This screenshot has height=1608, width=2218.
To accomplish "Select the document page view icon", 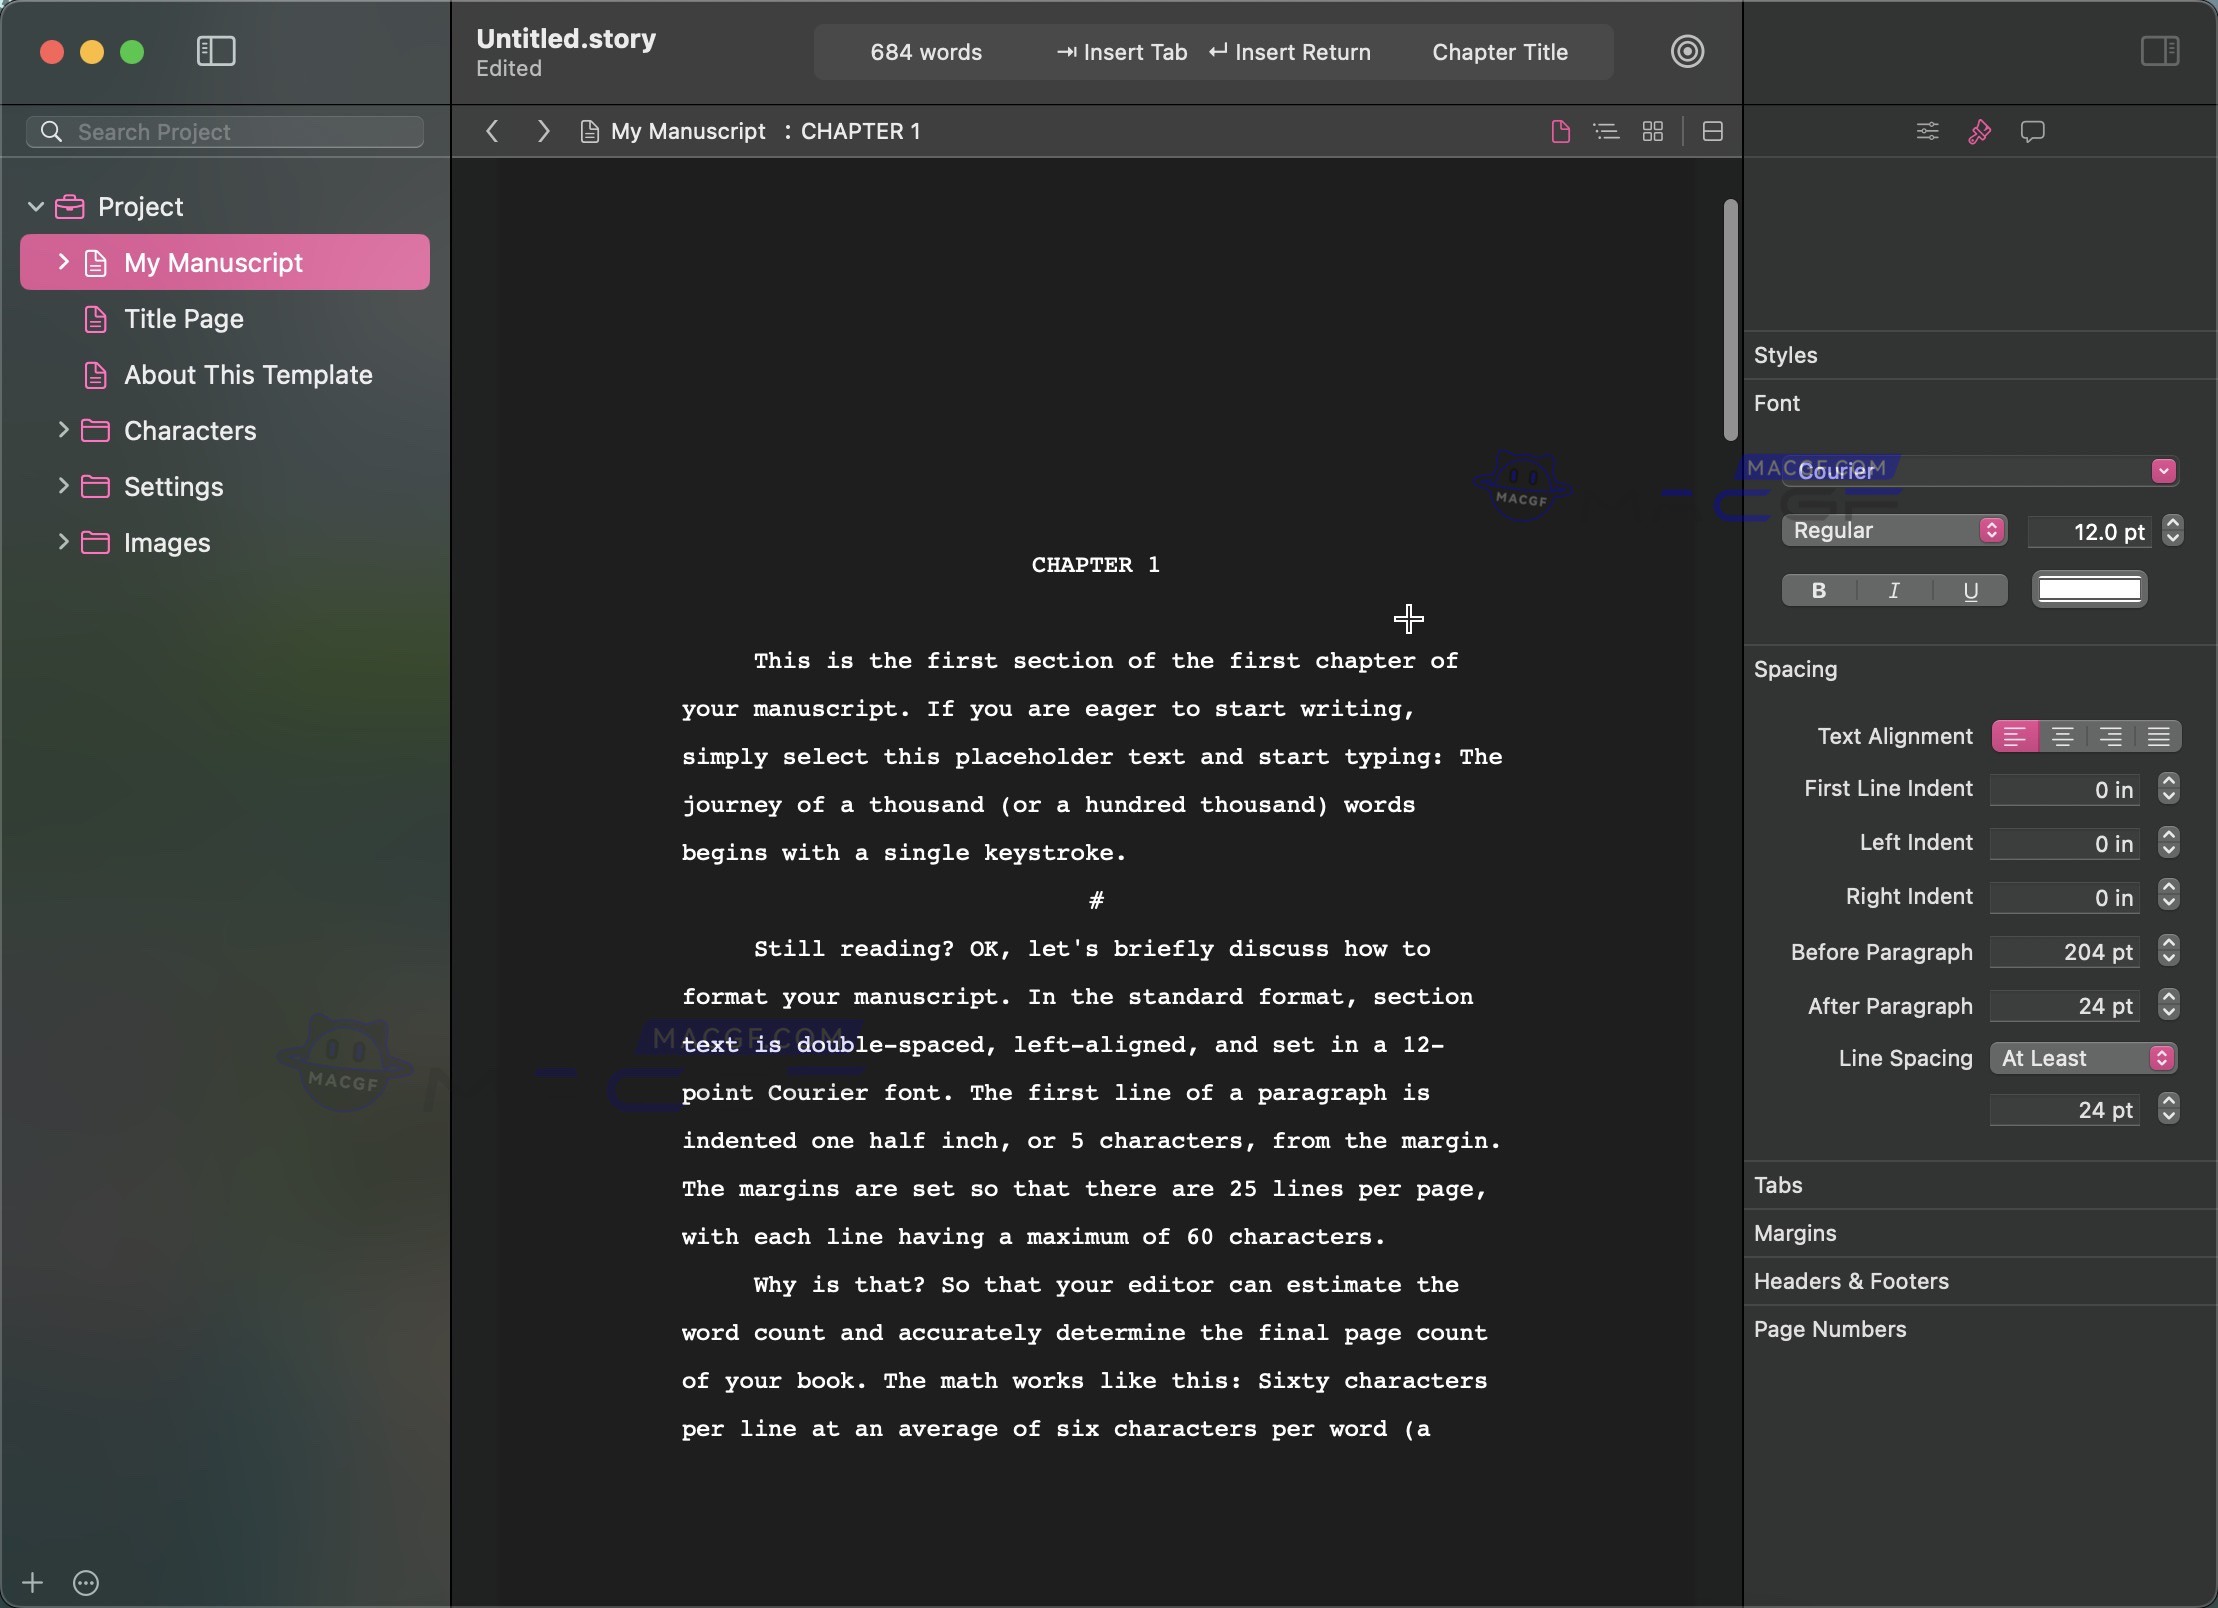I will coord(1557,131).
